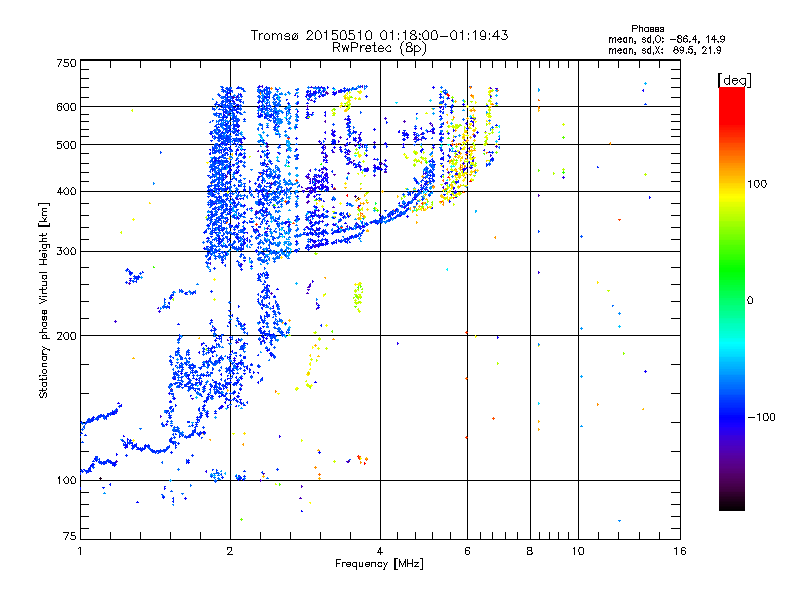This screenshot has height=600, width=800.
Task: Click the 'RwPretec (8p)' subtitle
Action: tap(380, 48)
